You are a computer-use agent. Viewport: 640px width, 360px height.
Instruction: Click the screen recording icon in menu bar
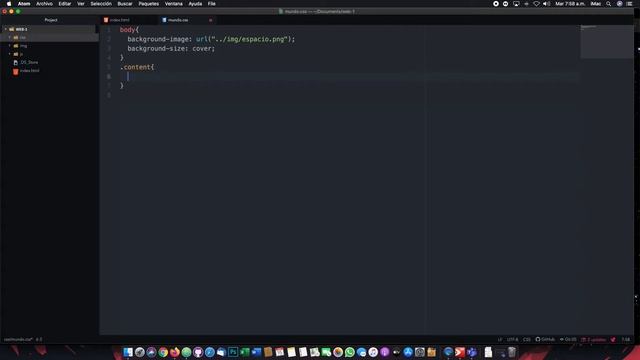[x=496, y=4]
